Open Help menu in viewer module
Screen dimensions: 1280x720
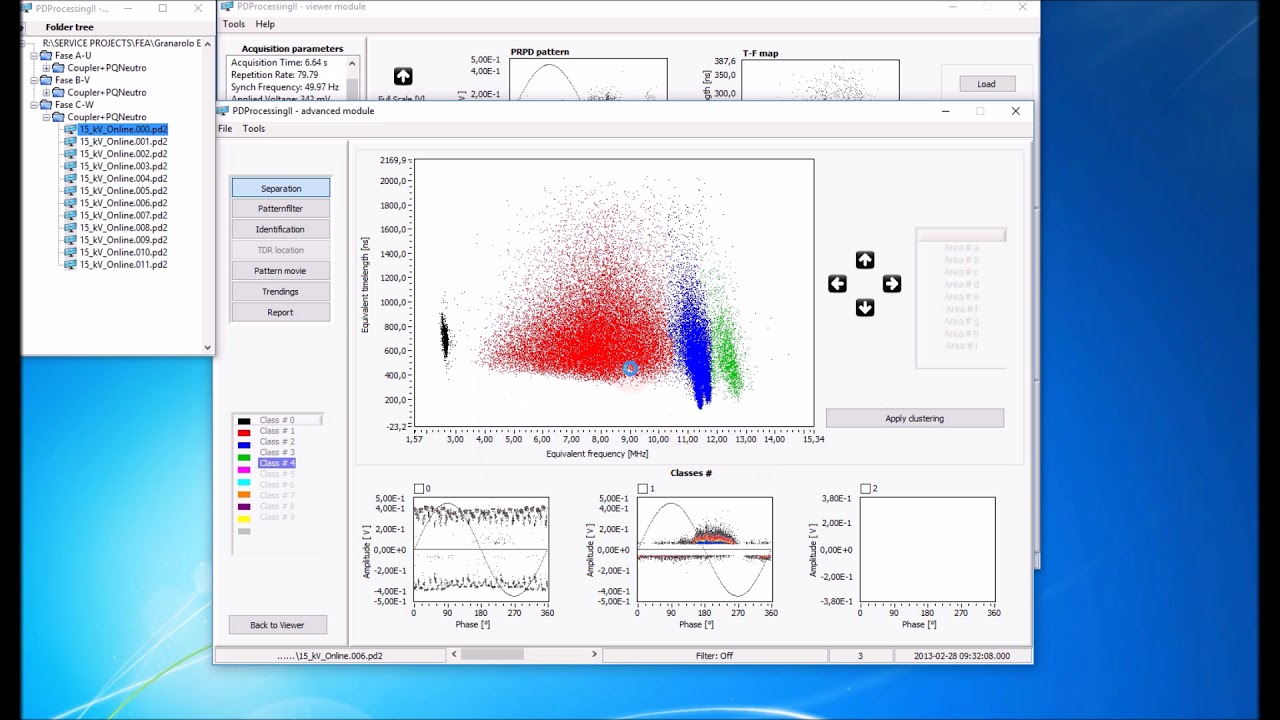coord(265,24)
